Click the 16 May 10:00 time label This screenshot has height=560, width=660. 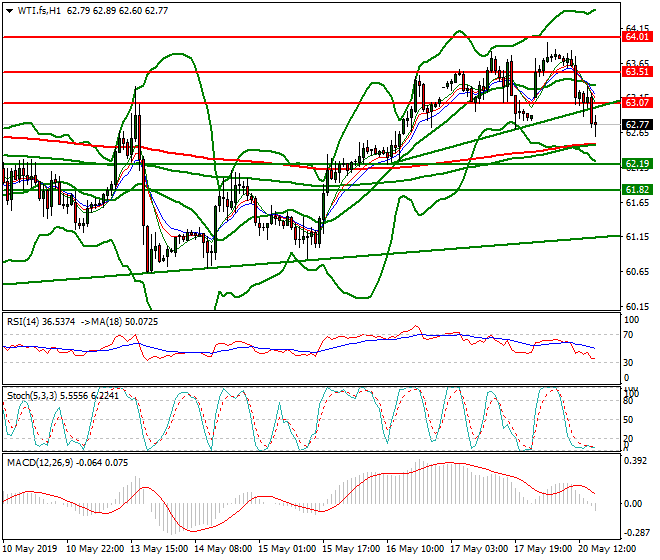coord(415,549)
